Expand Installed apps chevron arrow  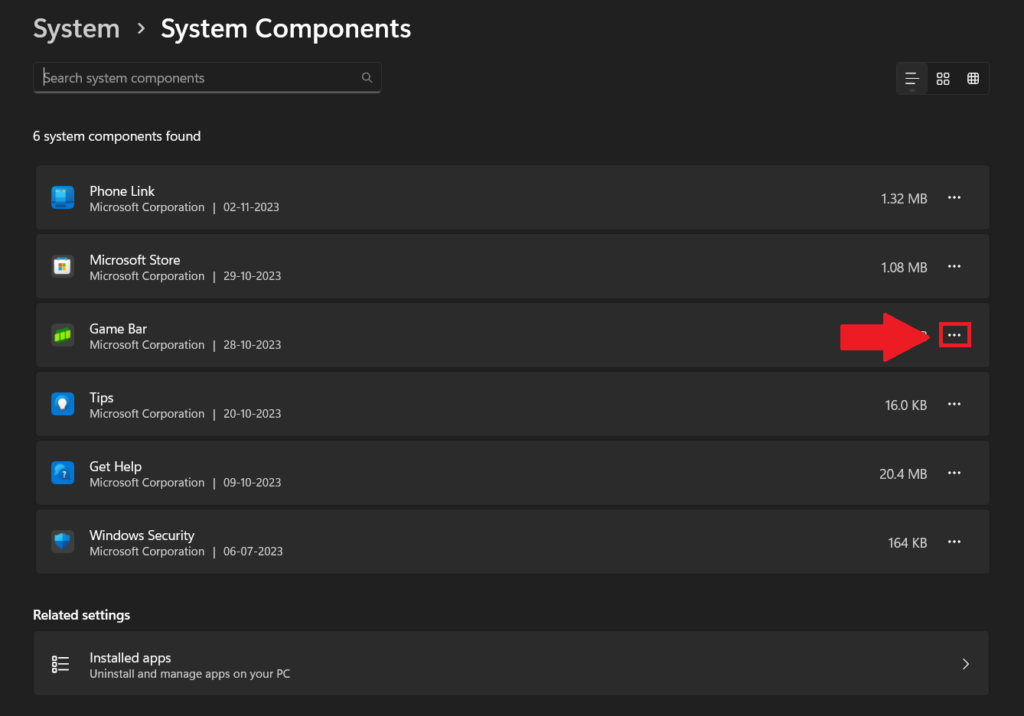pyautogui.click(x=966, y=664)
